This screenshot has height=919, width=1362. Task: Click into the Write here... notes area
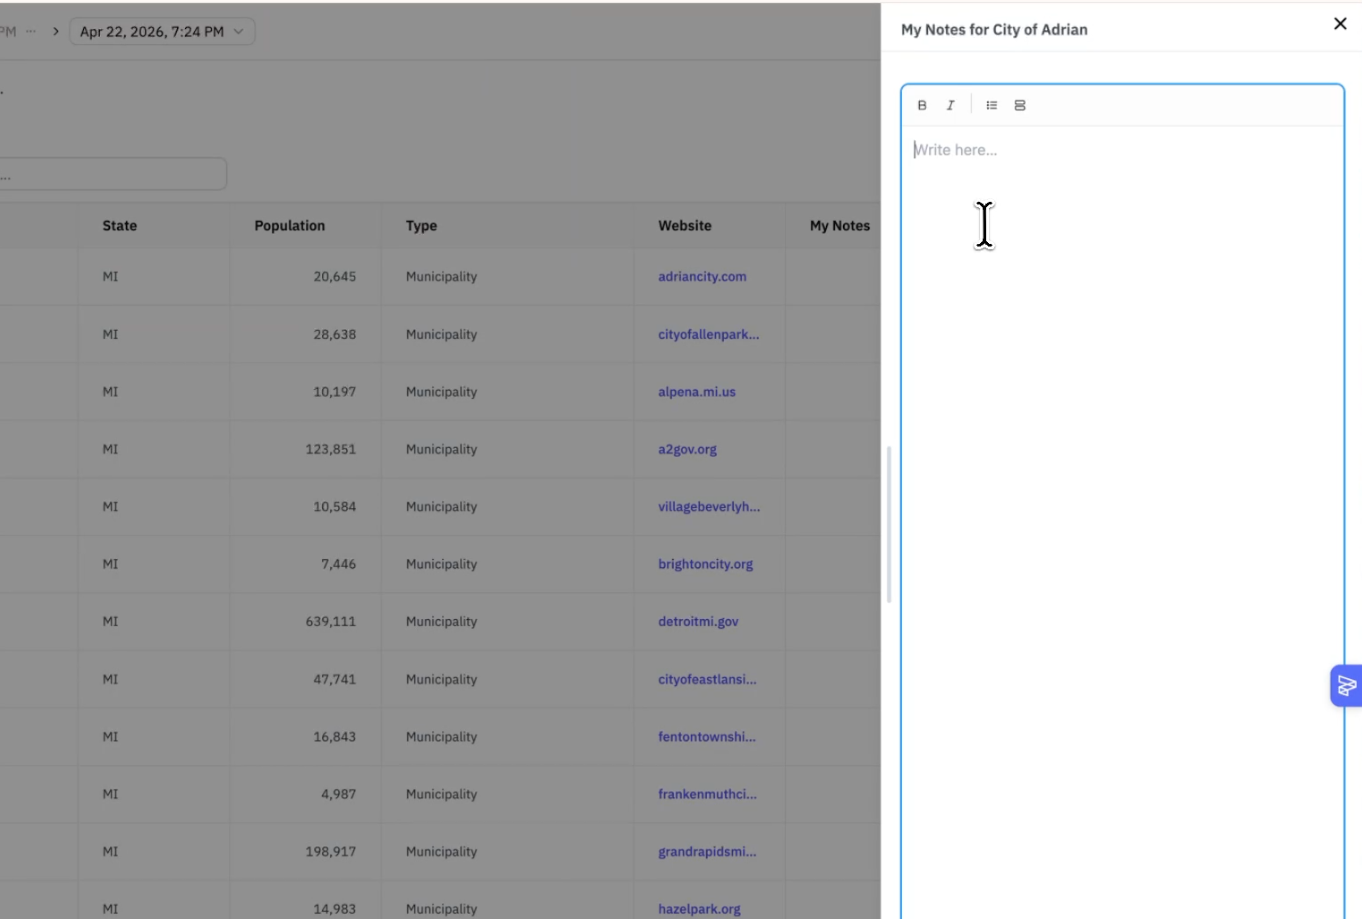(x=1122, y=520)
